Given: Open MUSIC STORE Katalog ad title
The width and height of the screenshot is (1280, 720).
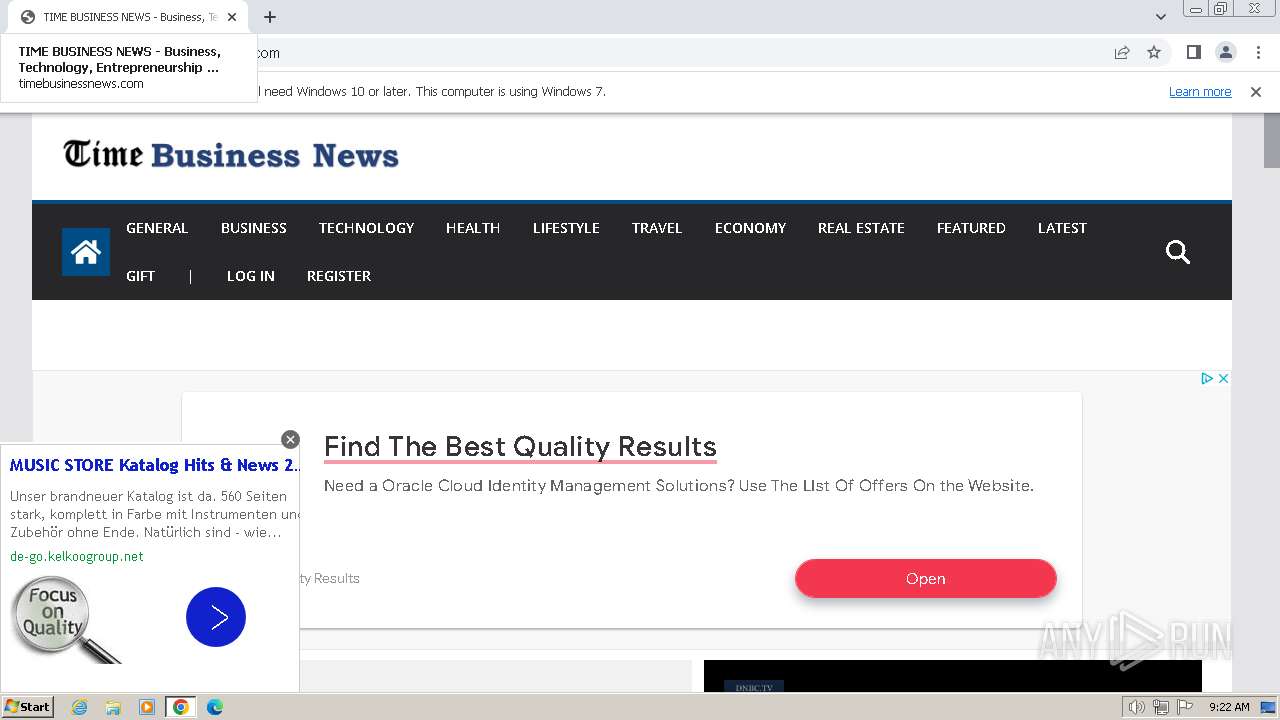Looking at the screenshot, I should coord(155,465).
